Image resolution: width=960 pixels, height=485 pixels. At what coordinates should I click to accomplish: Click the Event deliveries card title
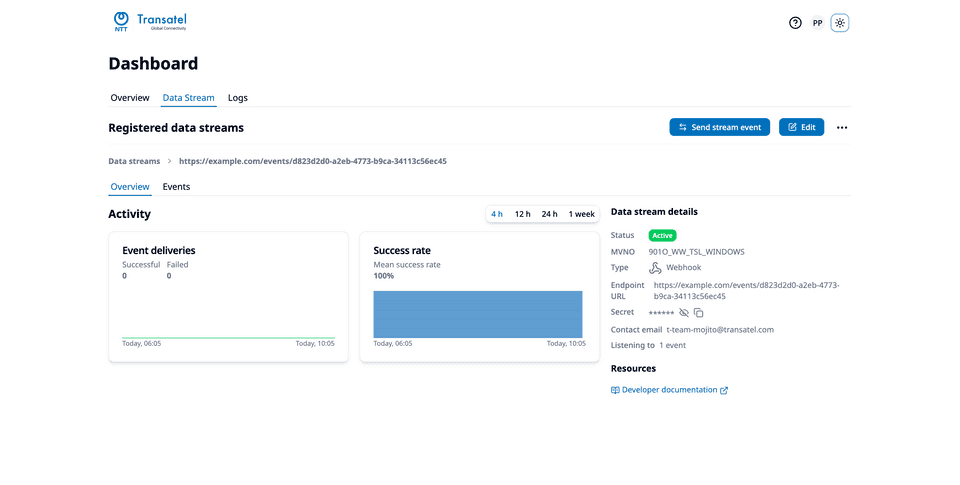(159, 250)
